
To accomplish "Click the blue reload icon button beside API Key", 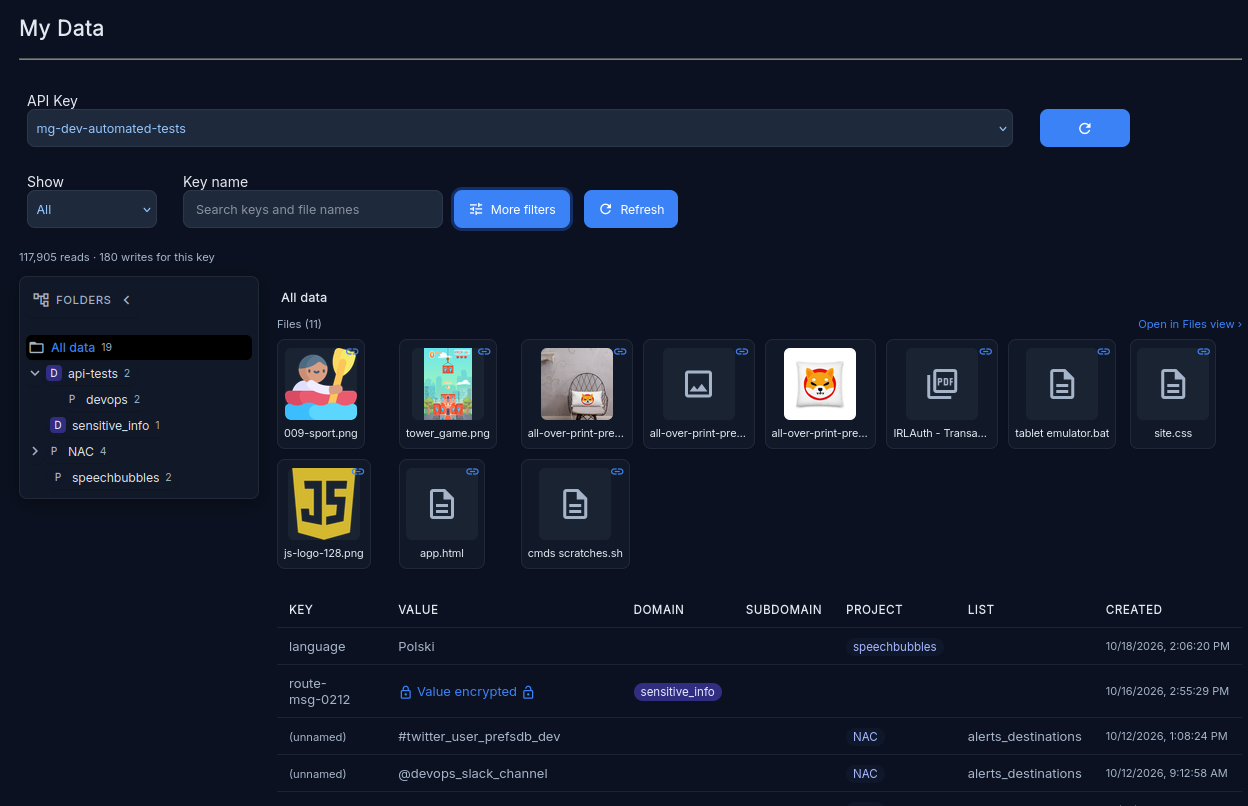I will click(x=1085, y=128).
